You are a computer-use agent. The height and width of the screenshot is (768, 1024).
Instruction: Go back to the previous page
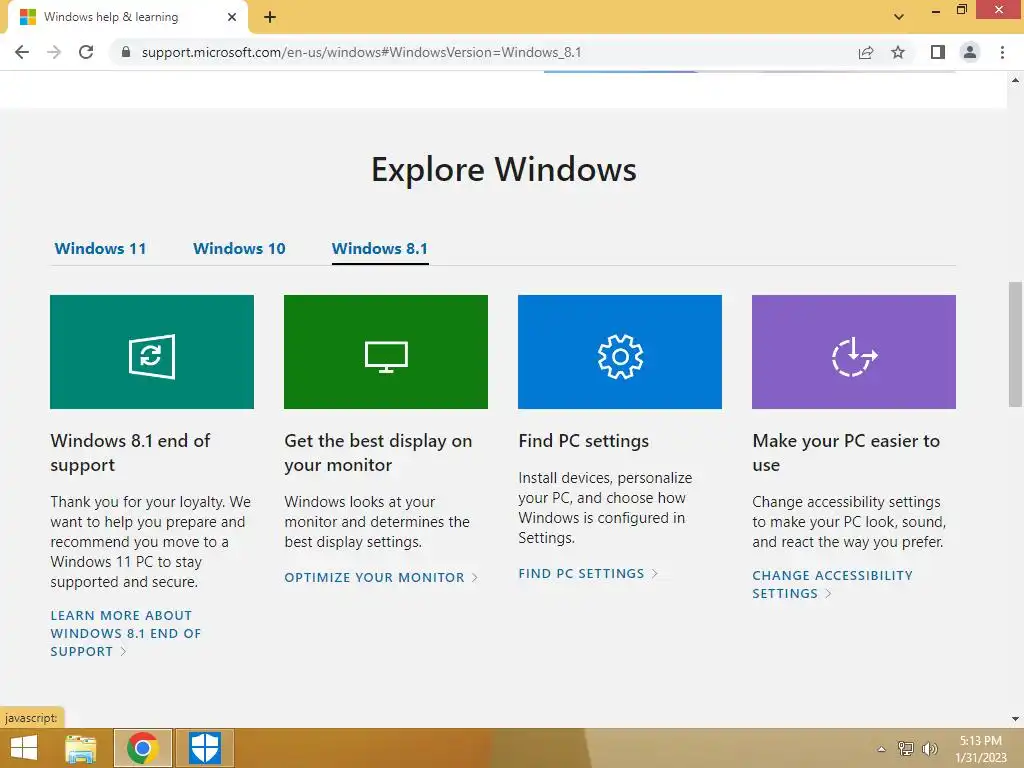(x=22, y=52)
